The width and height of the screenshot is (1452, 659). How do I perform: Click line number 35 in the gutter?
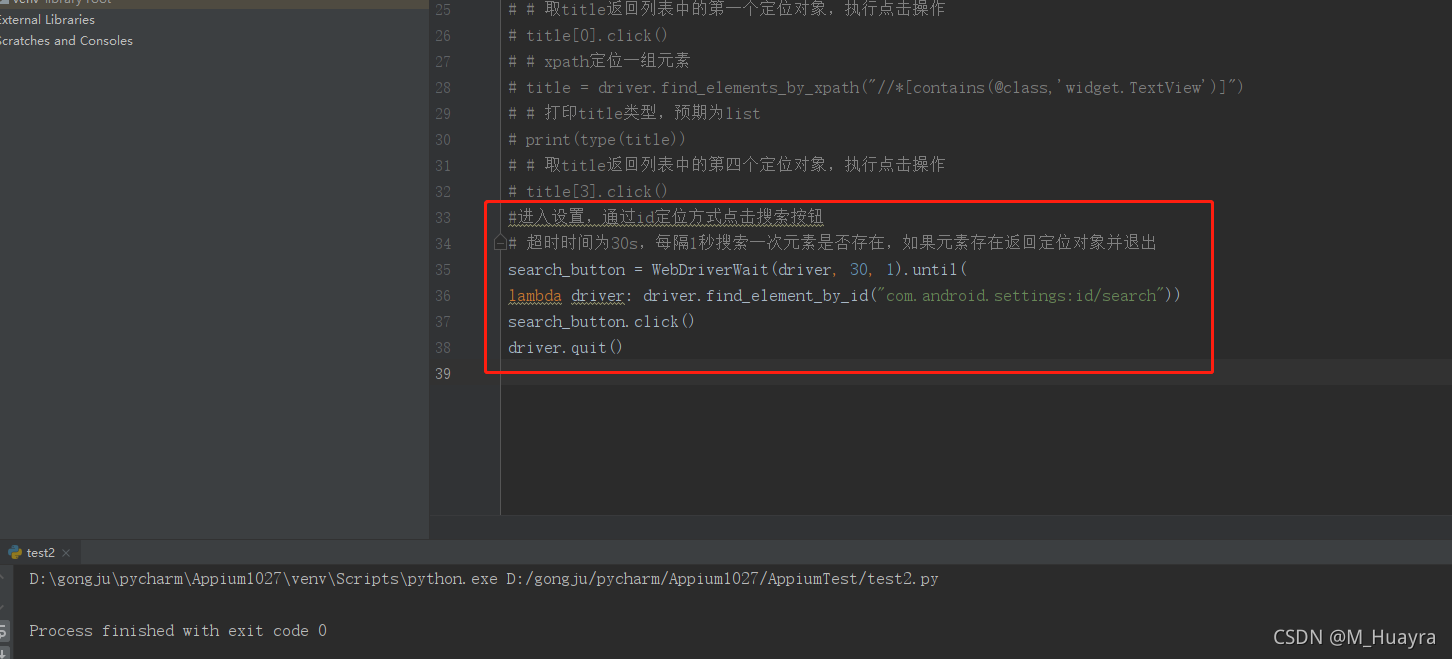[443, 270]
